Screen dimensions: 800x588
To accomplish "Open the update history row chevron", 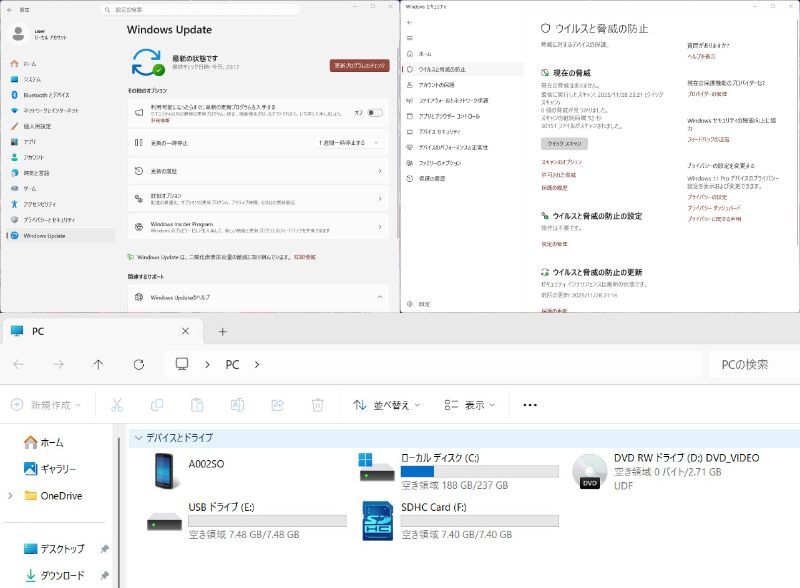I will pyautogui.click(x=380, y=171).
